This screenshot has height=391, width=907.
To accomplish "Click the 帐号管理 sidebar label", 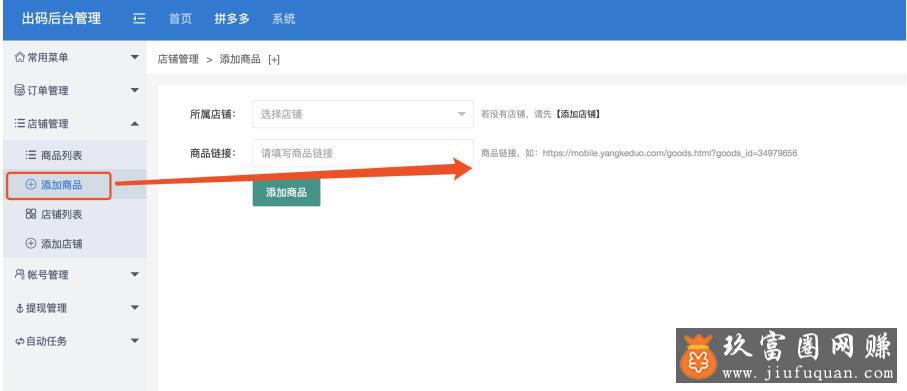I will click(47, 275).
